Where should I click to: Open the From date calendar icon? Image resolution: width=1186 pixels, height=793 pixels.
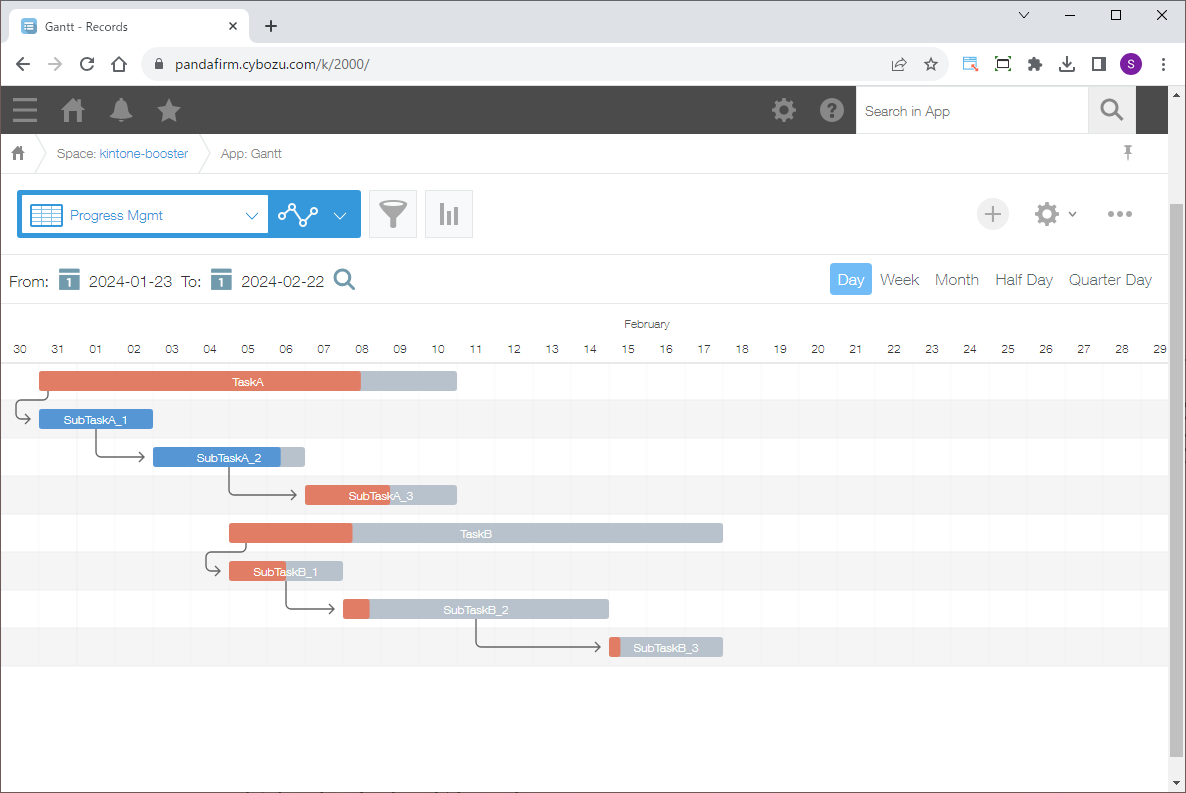click(x=69, y=280)
